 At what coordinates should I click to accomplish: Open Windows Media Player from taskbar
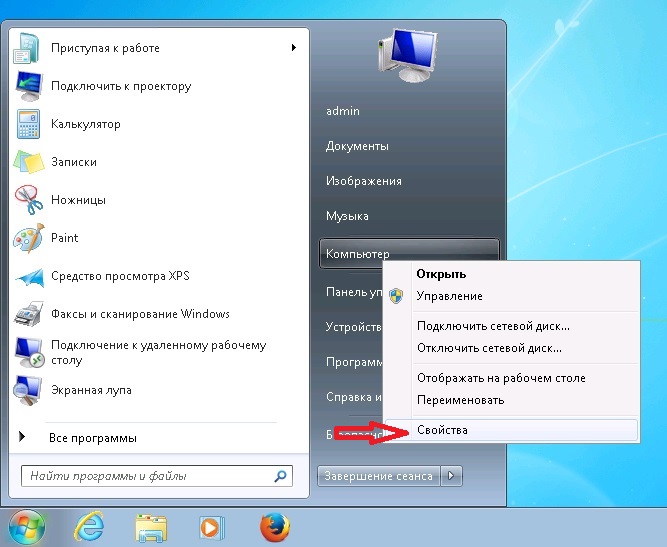[211, 527]
